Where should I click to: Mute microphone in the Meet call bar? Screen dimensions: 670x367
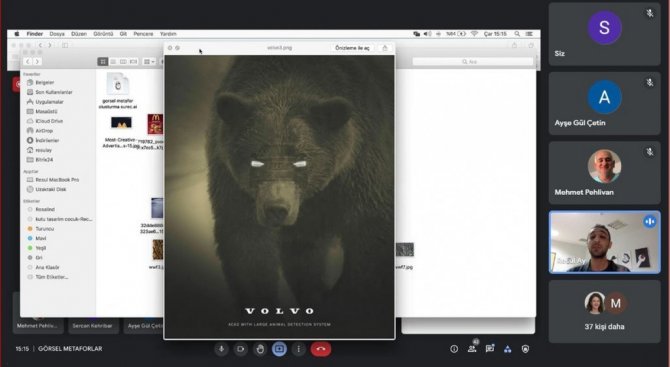[x=221, y=349]
